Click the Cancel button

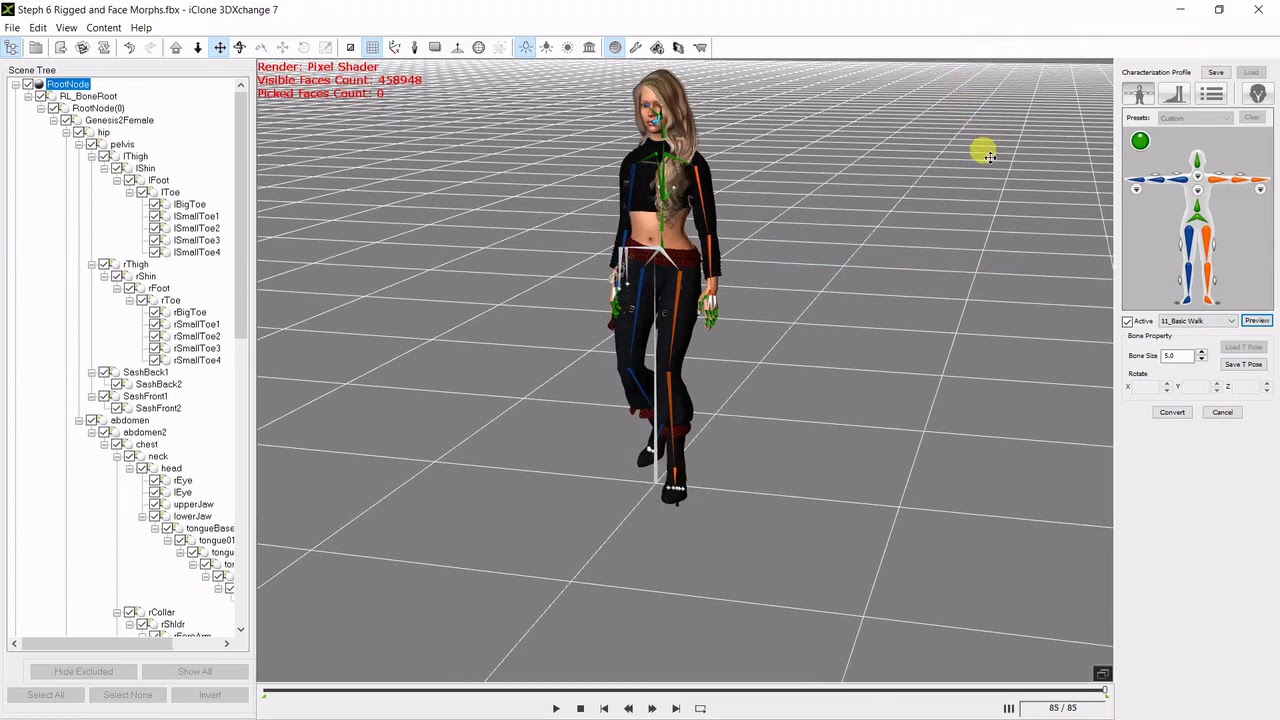(x=1222, y=412)
